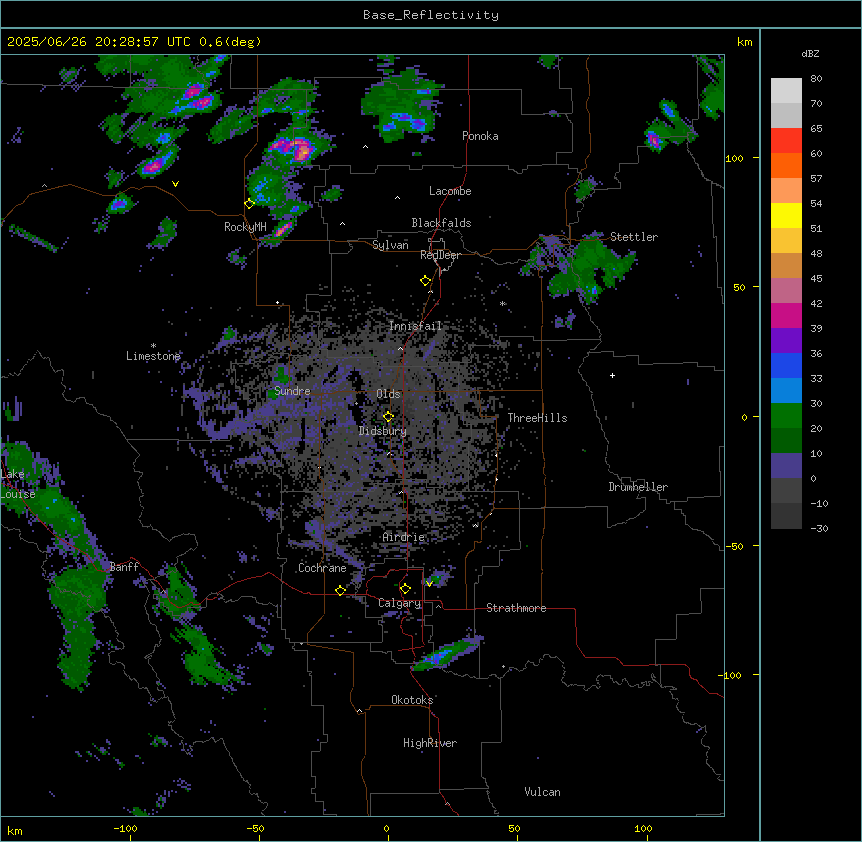Click the -30 value in the dBZ legend
The height and width of the screenshot is (842, 862).
(819, 528)
